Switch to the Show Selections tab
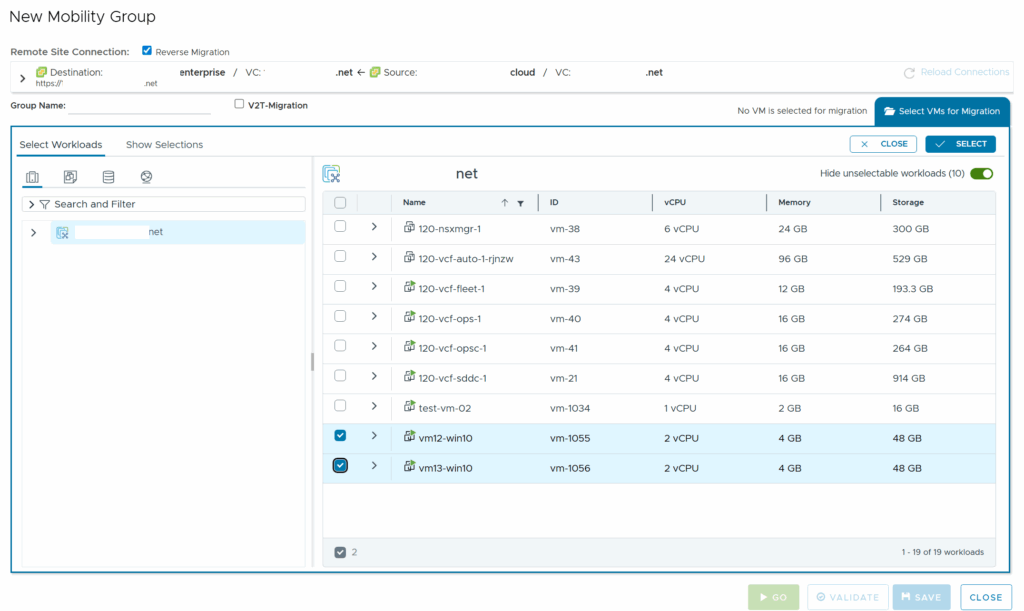This screenshot has width=1024, height=611. pyautogui.click(x=164, y=145)
